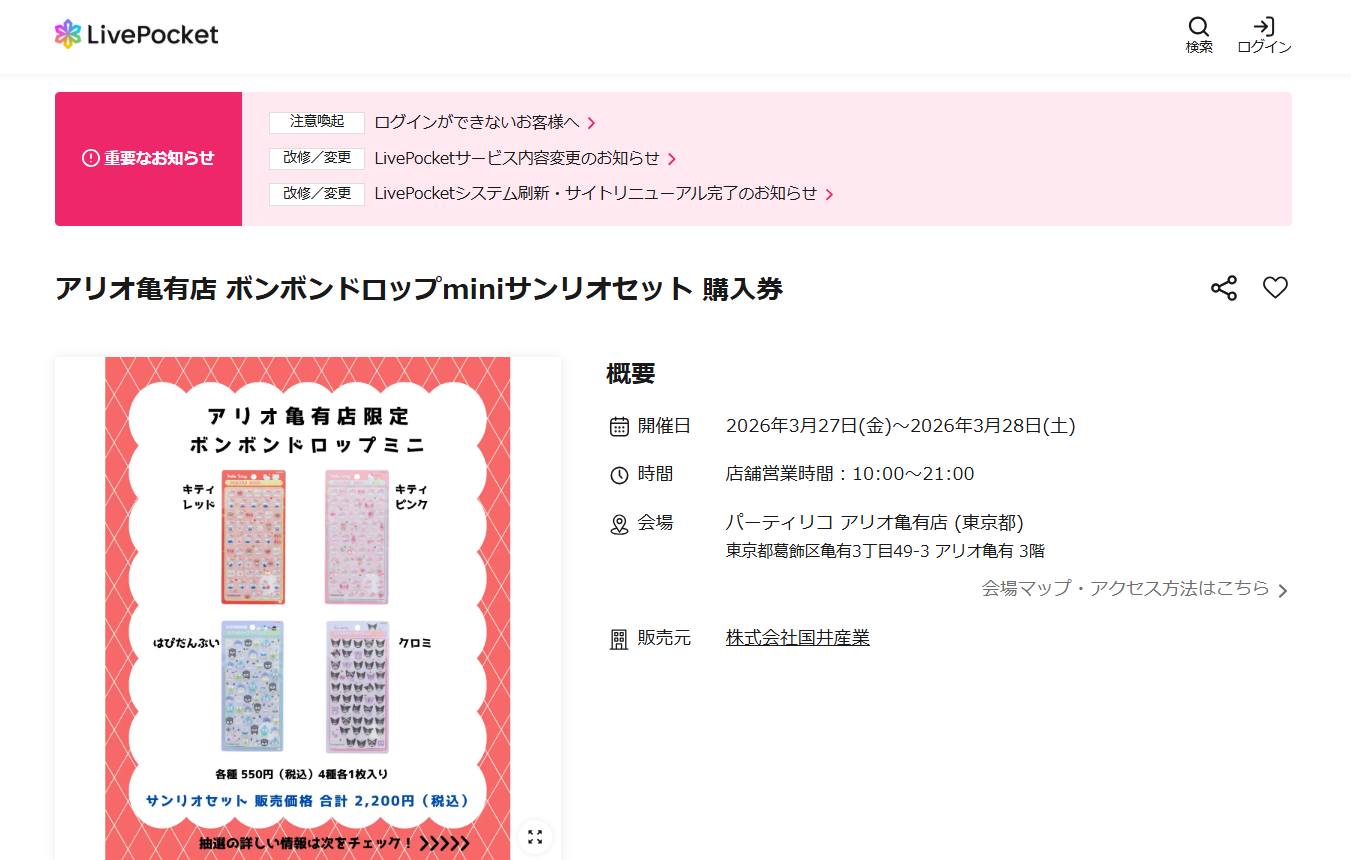1351x860 pixels.
Task: Click the 改修／変更 tag on the second notice
Action: coord(317,158)
